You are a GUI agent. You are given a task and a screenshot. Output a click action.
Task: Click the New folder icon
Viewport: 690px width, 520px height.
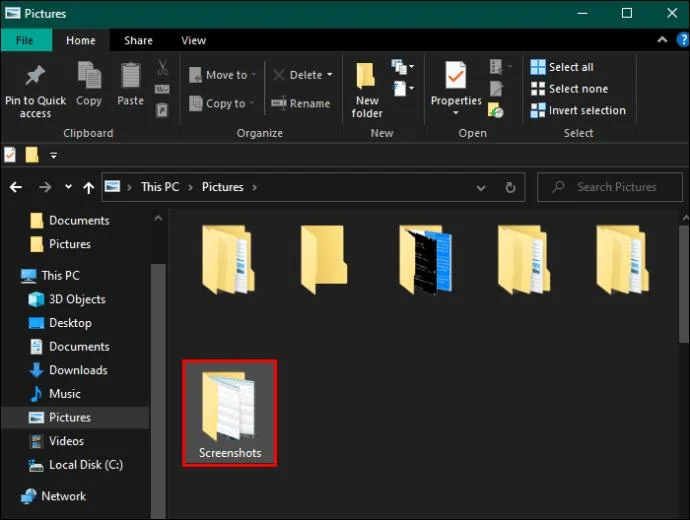point(366,75)
